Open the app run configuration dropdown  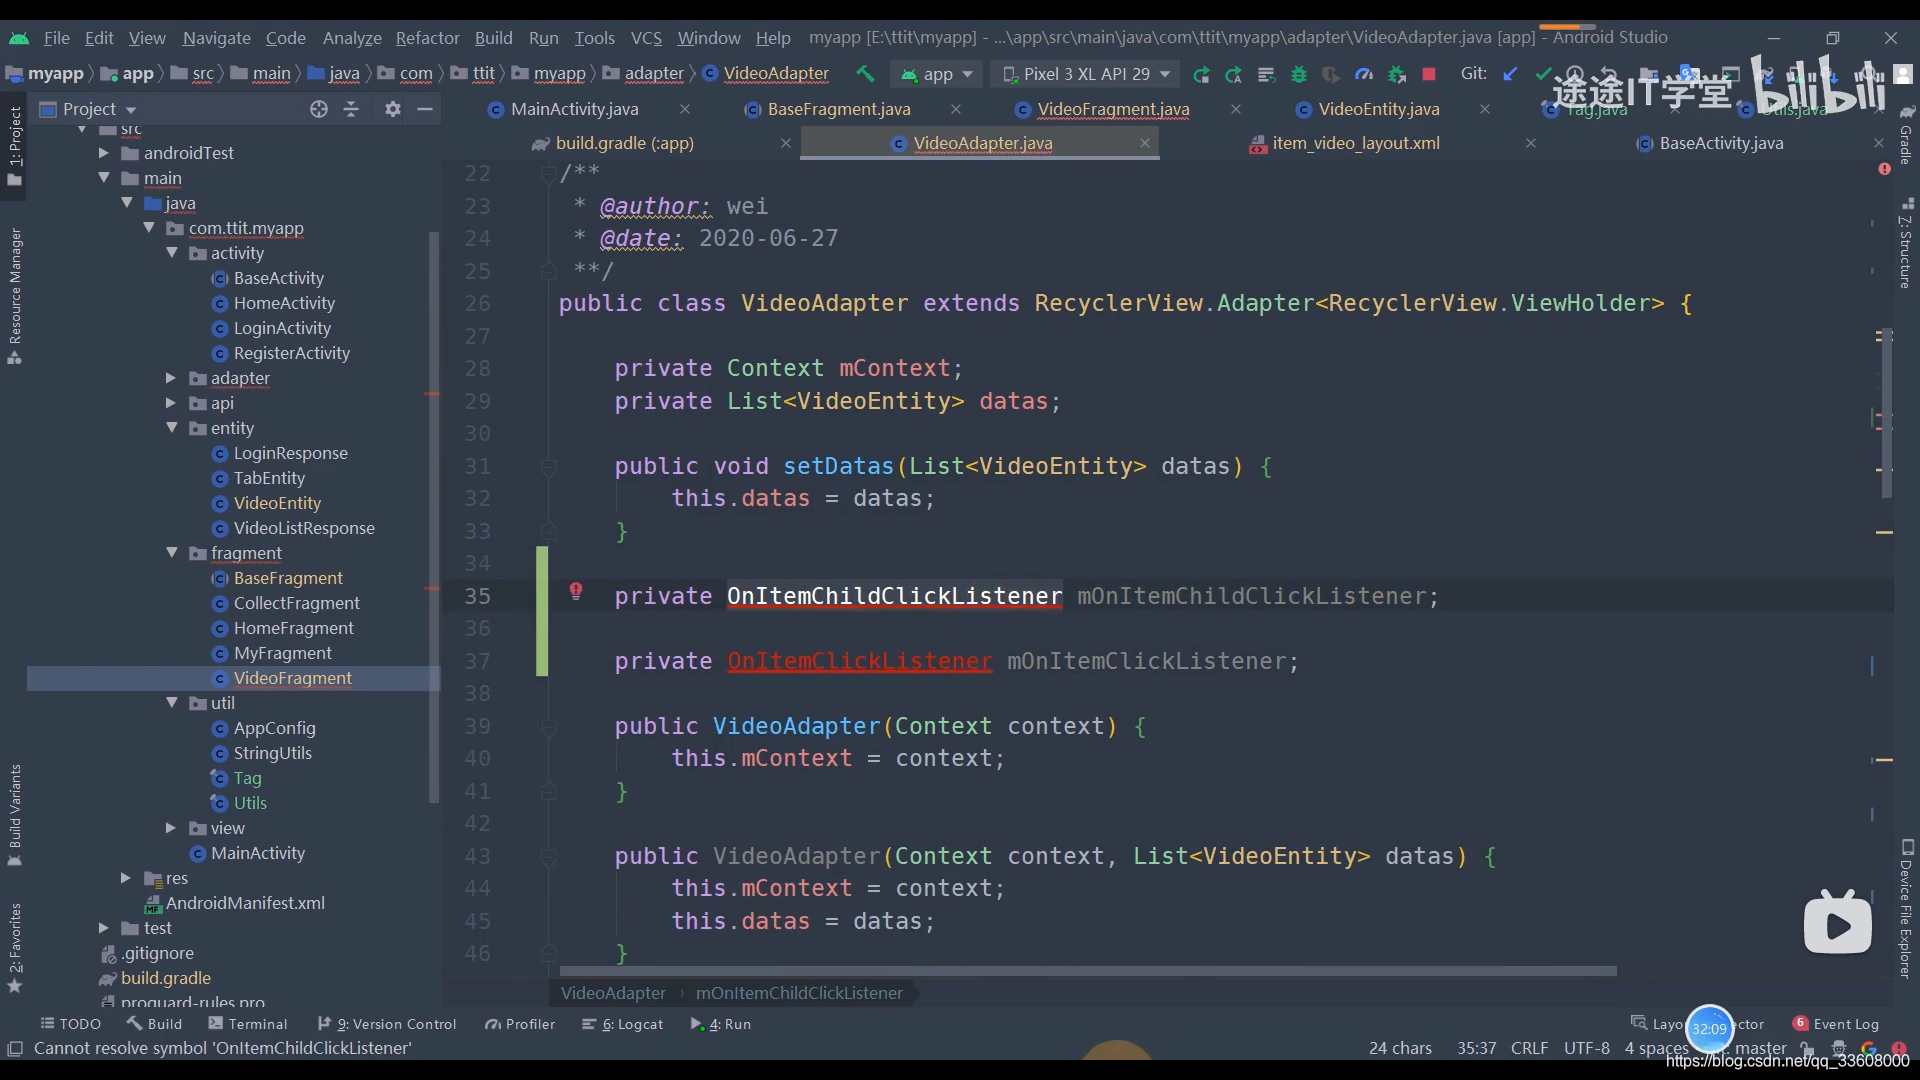938,74
